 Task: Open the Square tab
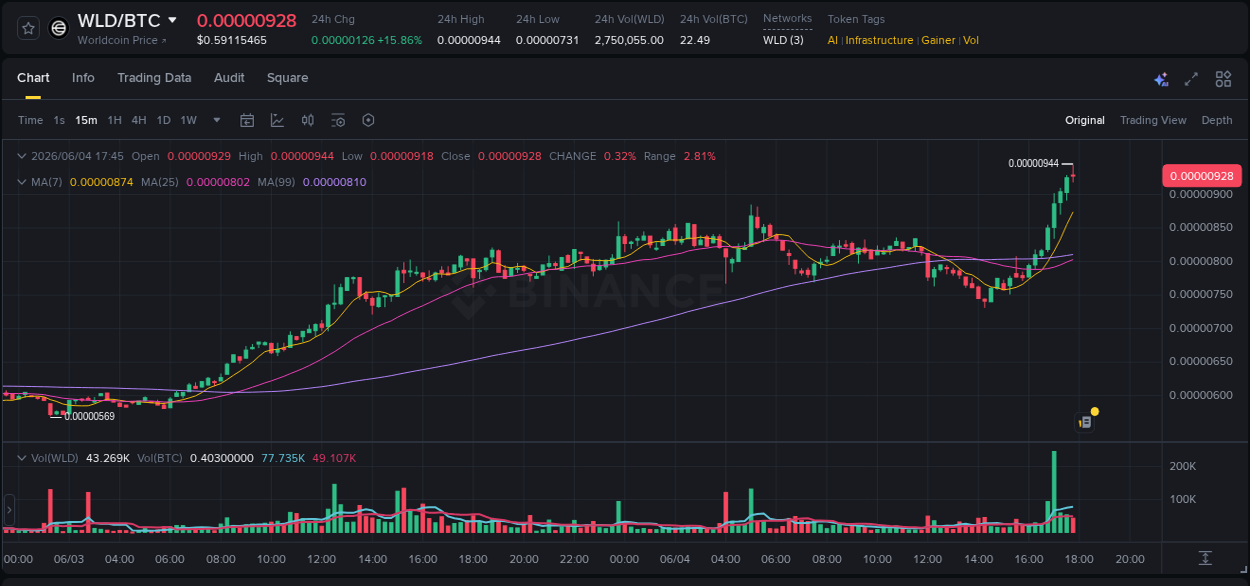click(287, 78)
